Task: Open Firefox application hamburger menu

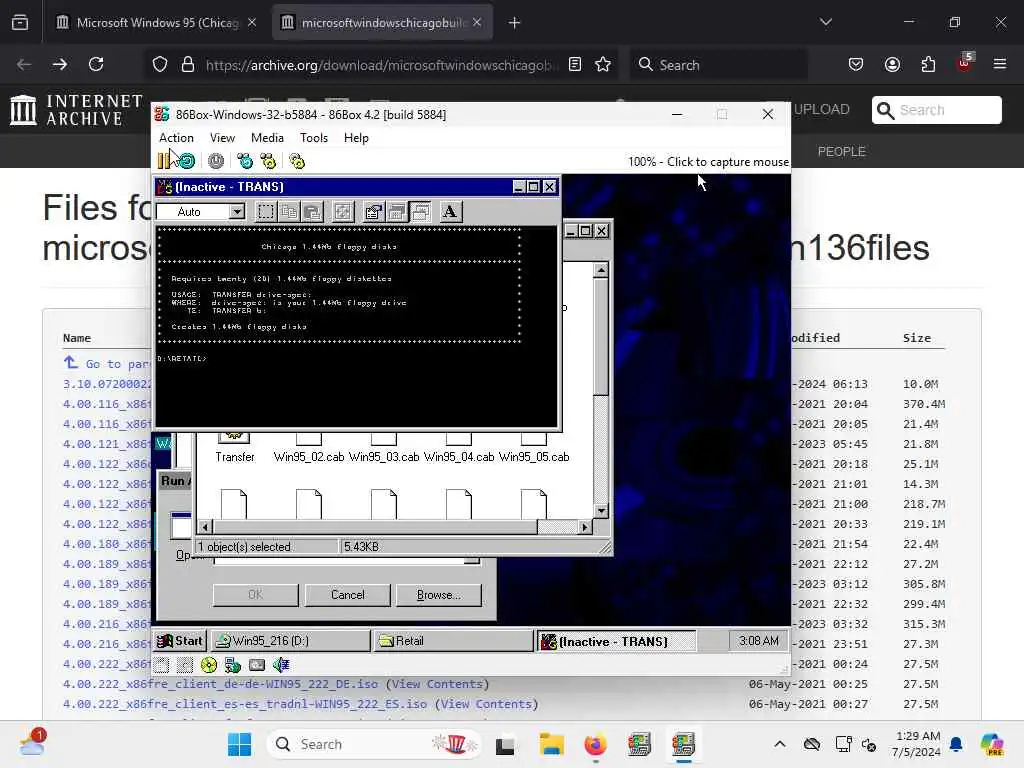Action: coord(999,65)
